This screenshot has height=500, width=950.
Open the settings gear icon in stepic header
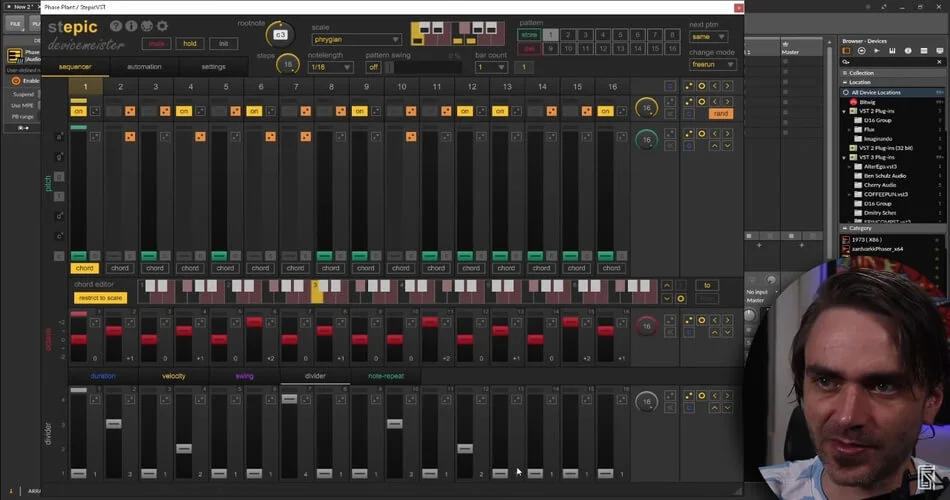coord(162,26)
